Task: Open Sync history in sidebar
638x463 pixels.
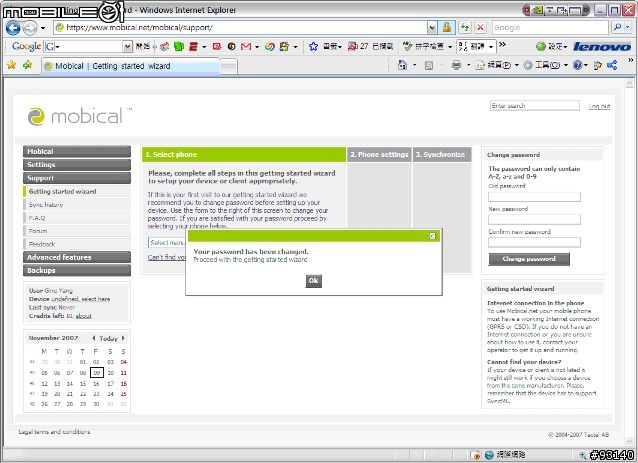Action: 77,205
